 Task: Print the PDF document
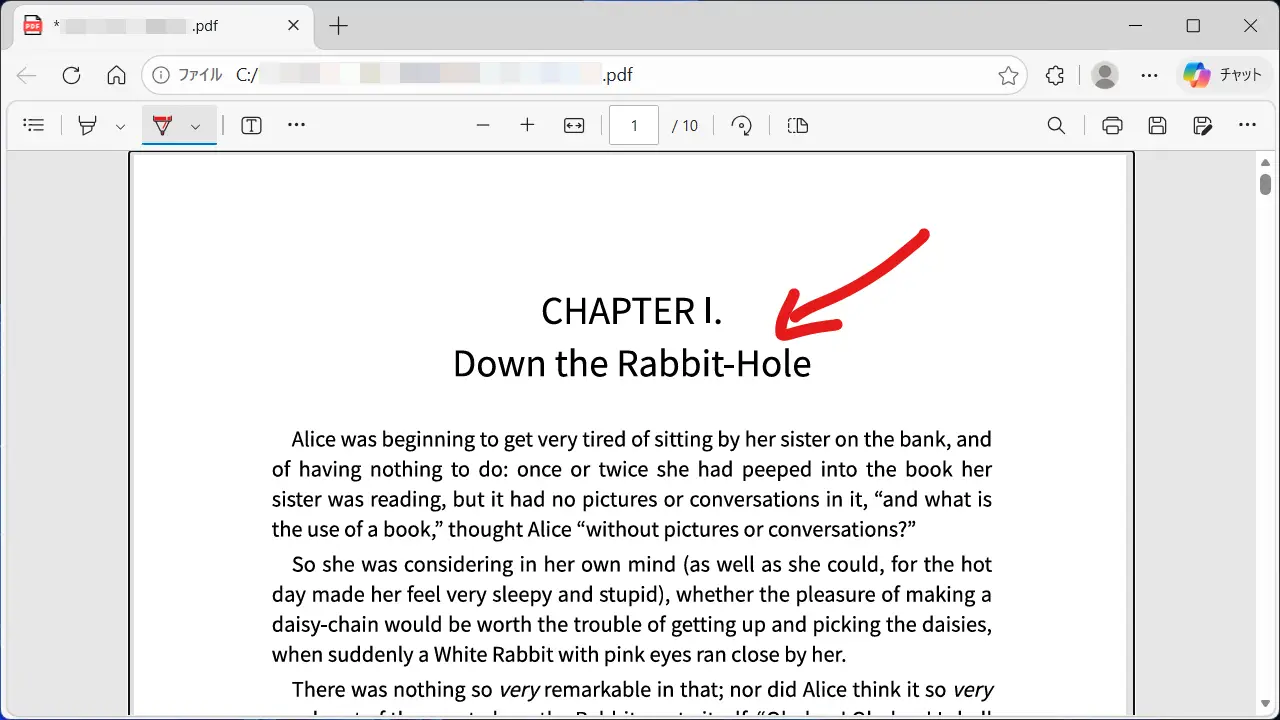tap(1112, 125)
